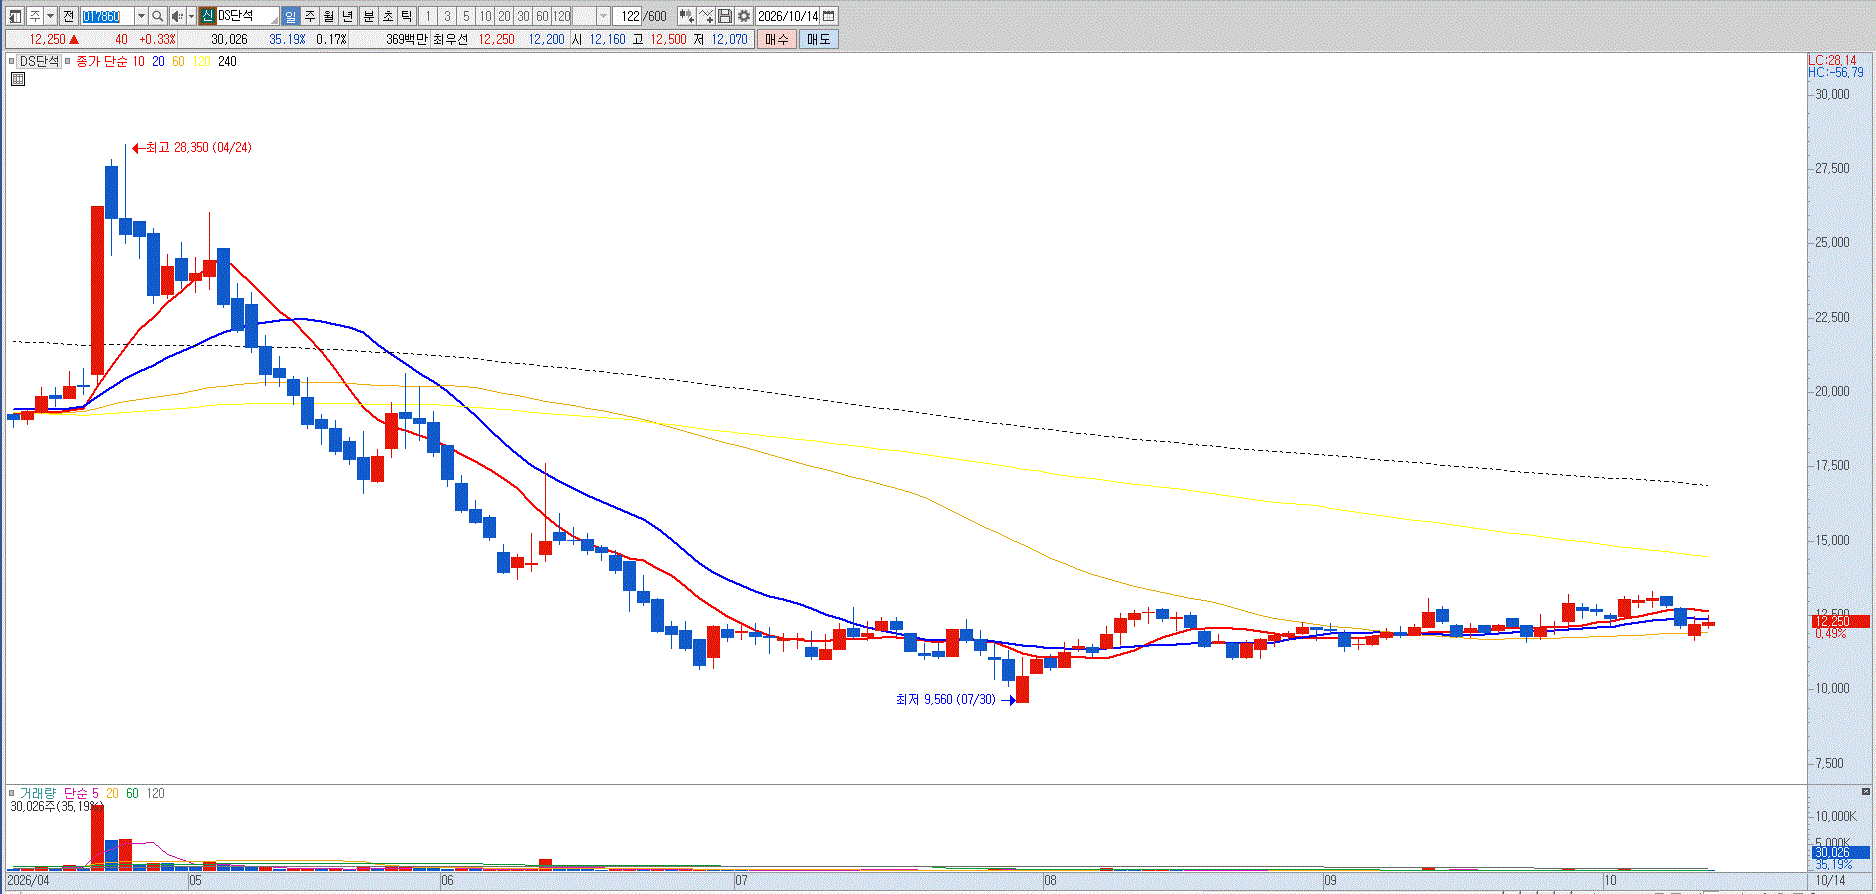The width and height of the screenshot is (1876, 894).
Task: Click the small square before 거래량 label
Action: (12, 793)
